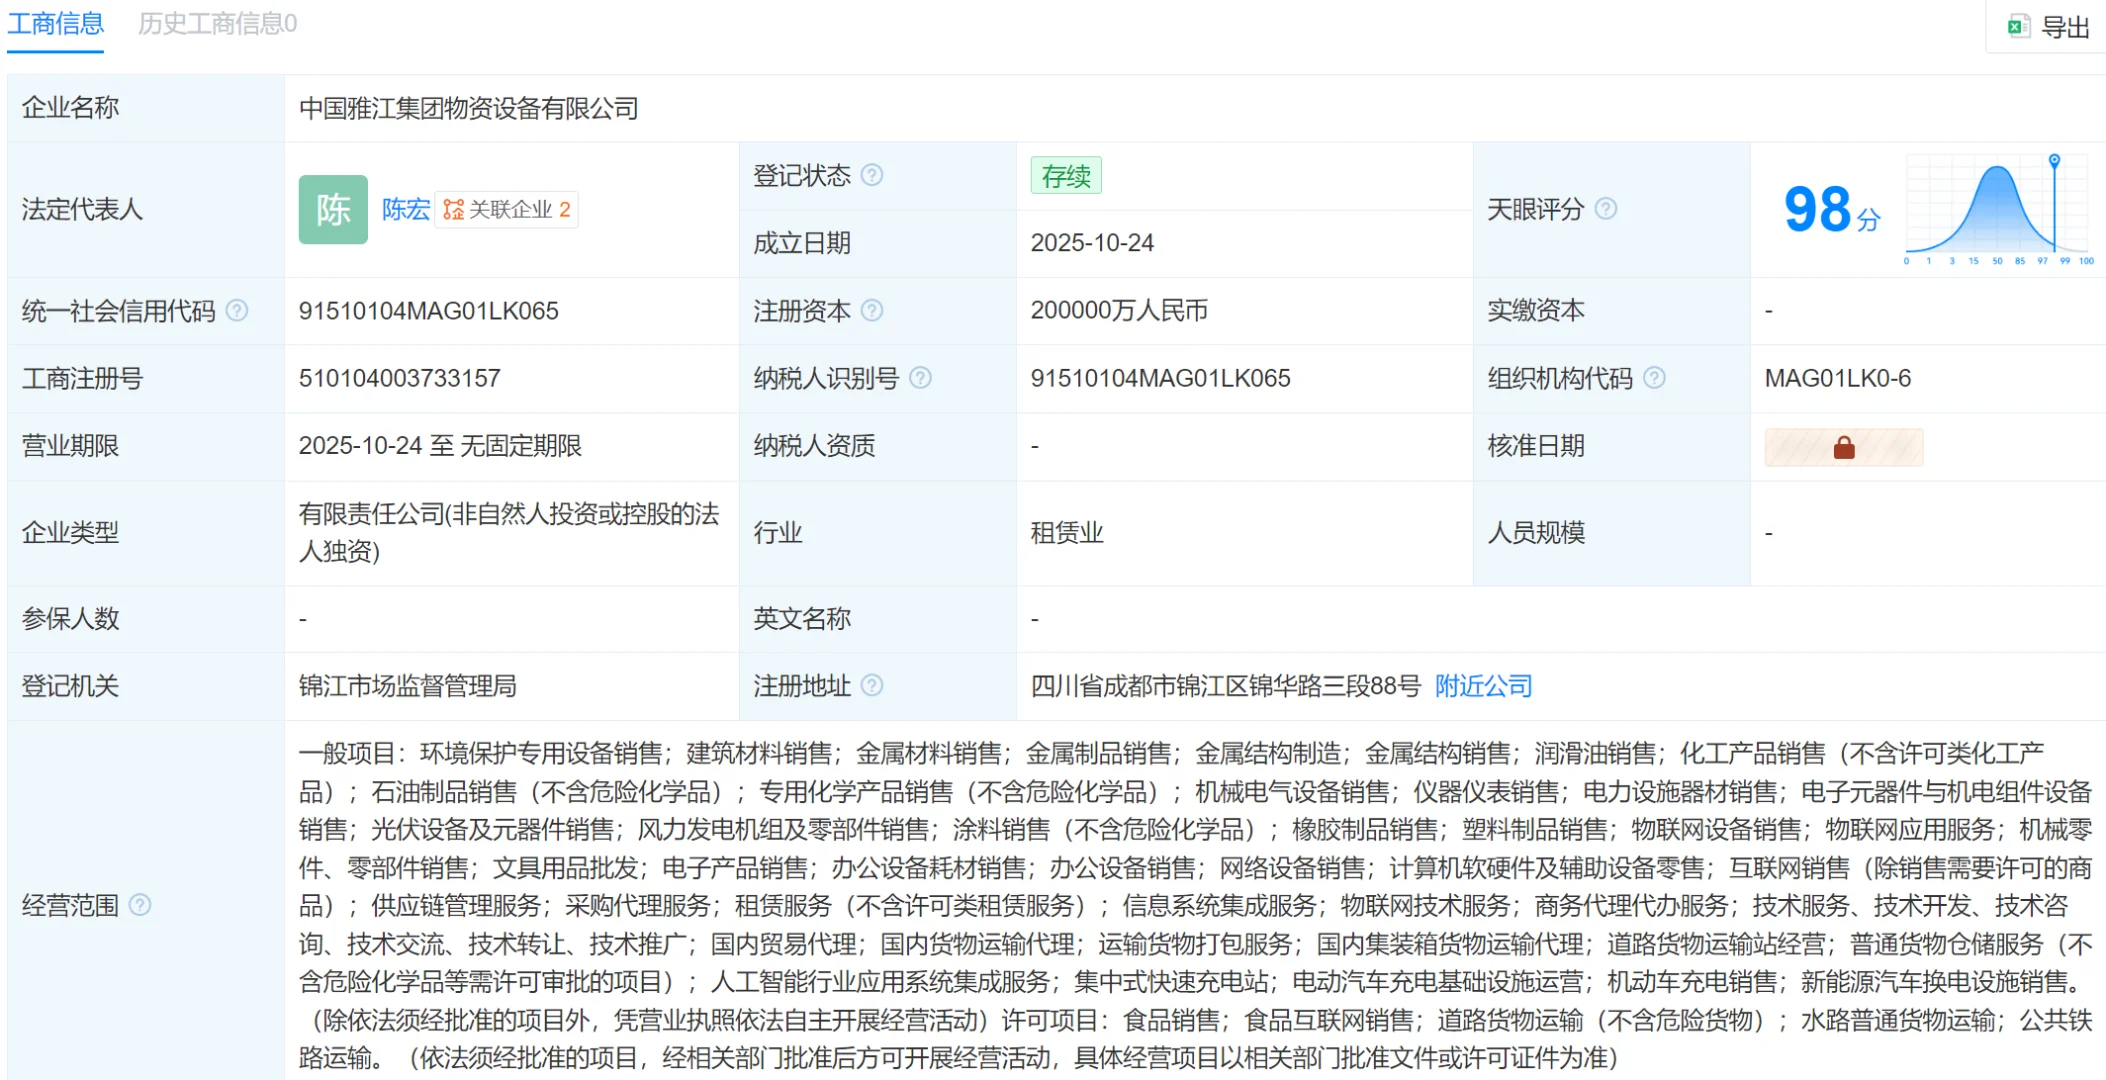Click the help icon next to 登记状态
This screenshot has width=2106, height=1080.
[x=872, y=175]
